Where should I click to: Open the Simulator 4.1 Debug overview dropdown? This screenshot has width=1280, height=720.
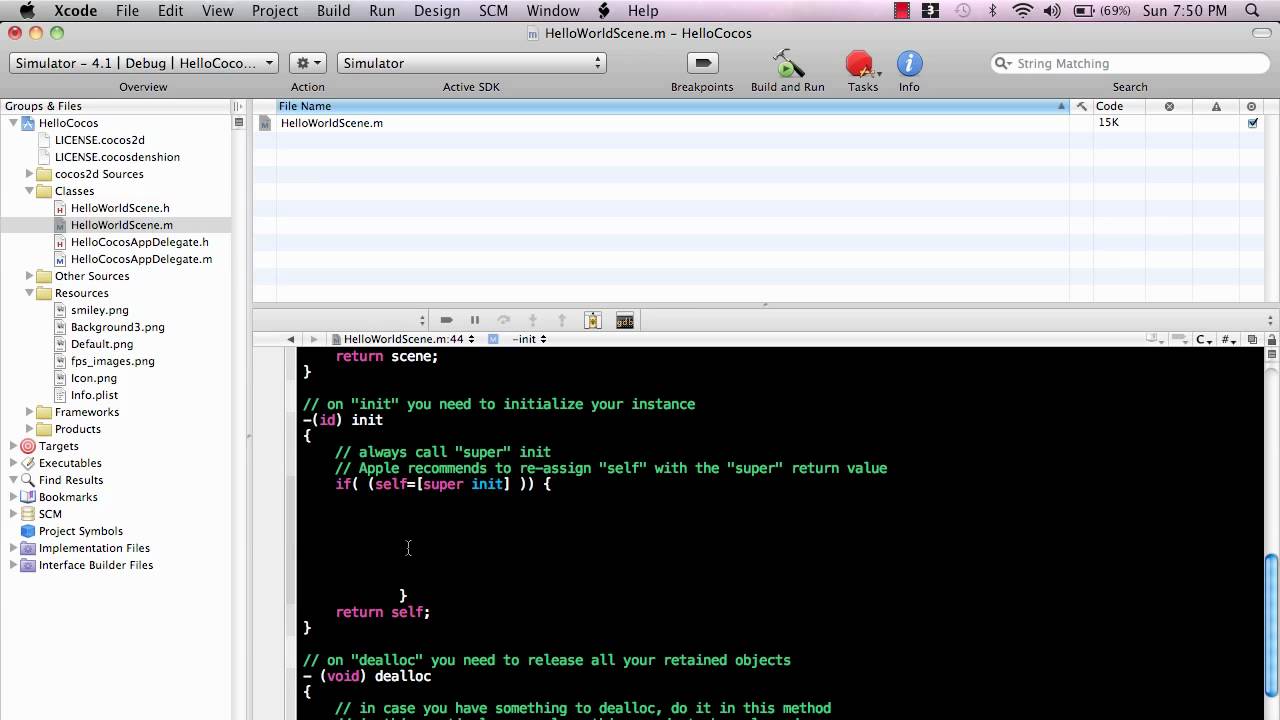click(144, 63)
